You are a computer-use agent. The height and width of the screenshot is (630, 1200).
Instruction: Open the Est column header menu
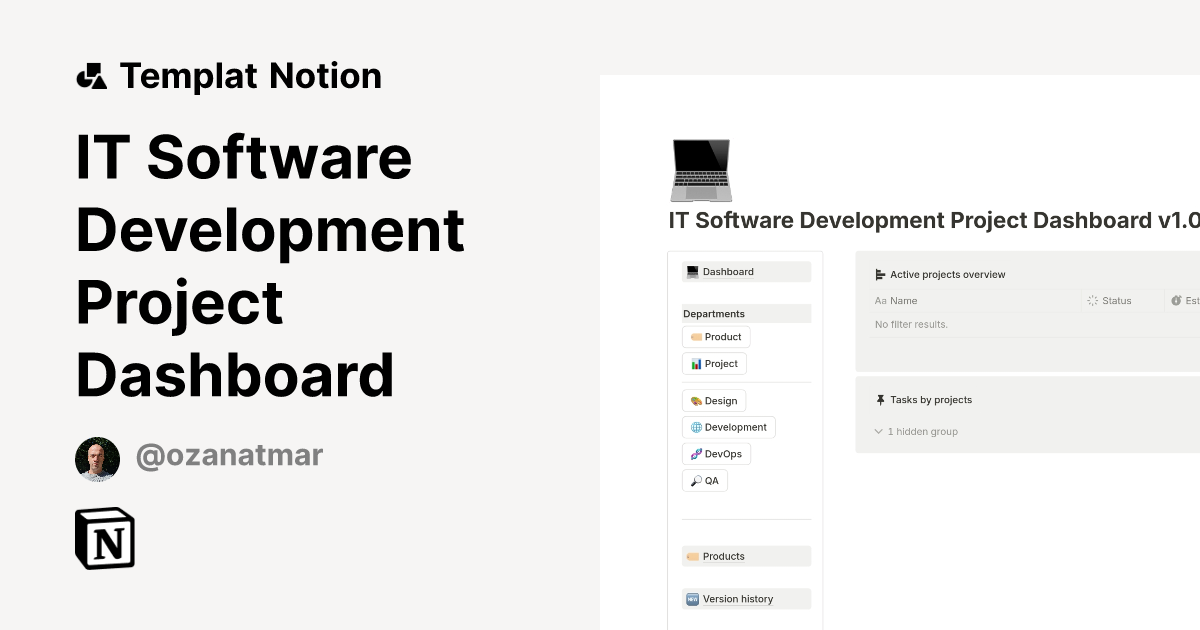point(1184,300)
